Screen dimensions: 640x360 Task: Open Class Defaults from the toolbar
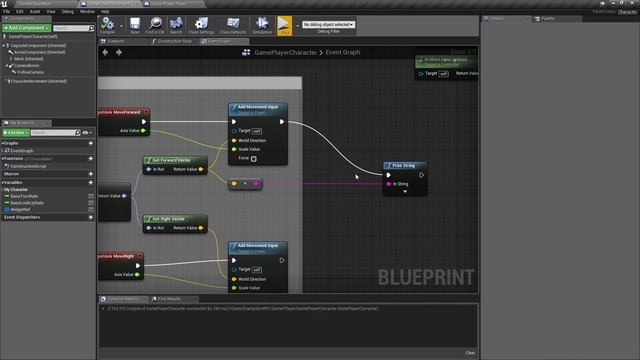click(233, 24)
